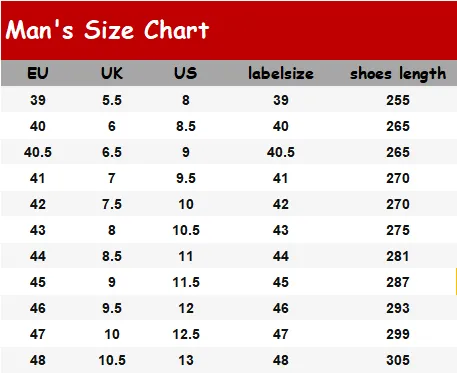Select labelsize 41 cell
Viewport: 457px width, 373px height.
280,178
